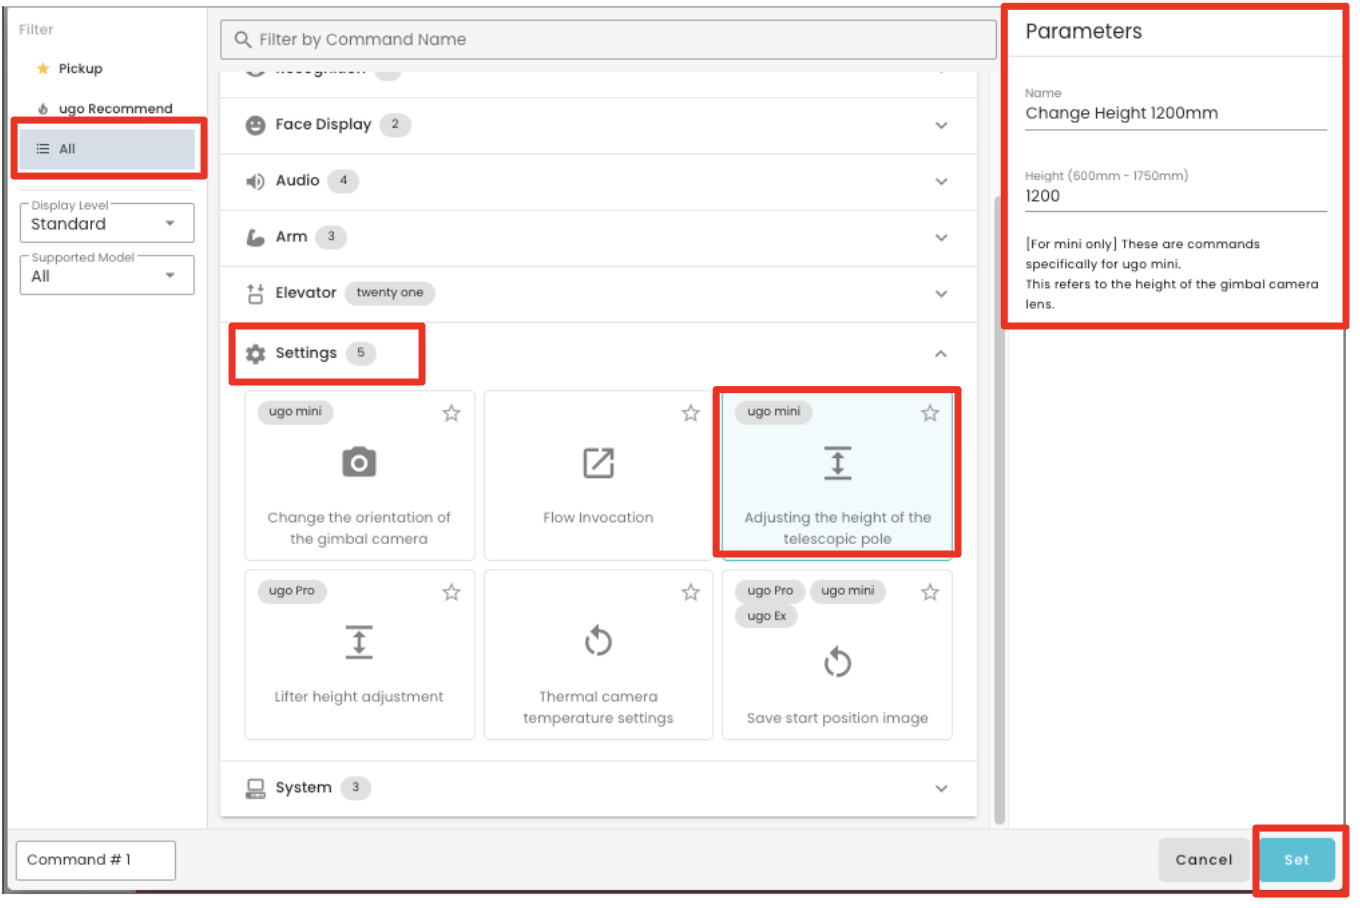Image resolution: width=1360 pixels, height=908 pixels.
Task: Click the Parameters panel heading
Action: [x=1084, y=31]
